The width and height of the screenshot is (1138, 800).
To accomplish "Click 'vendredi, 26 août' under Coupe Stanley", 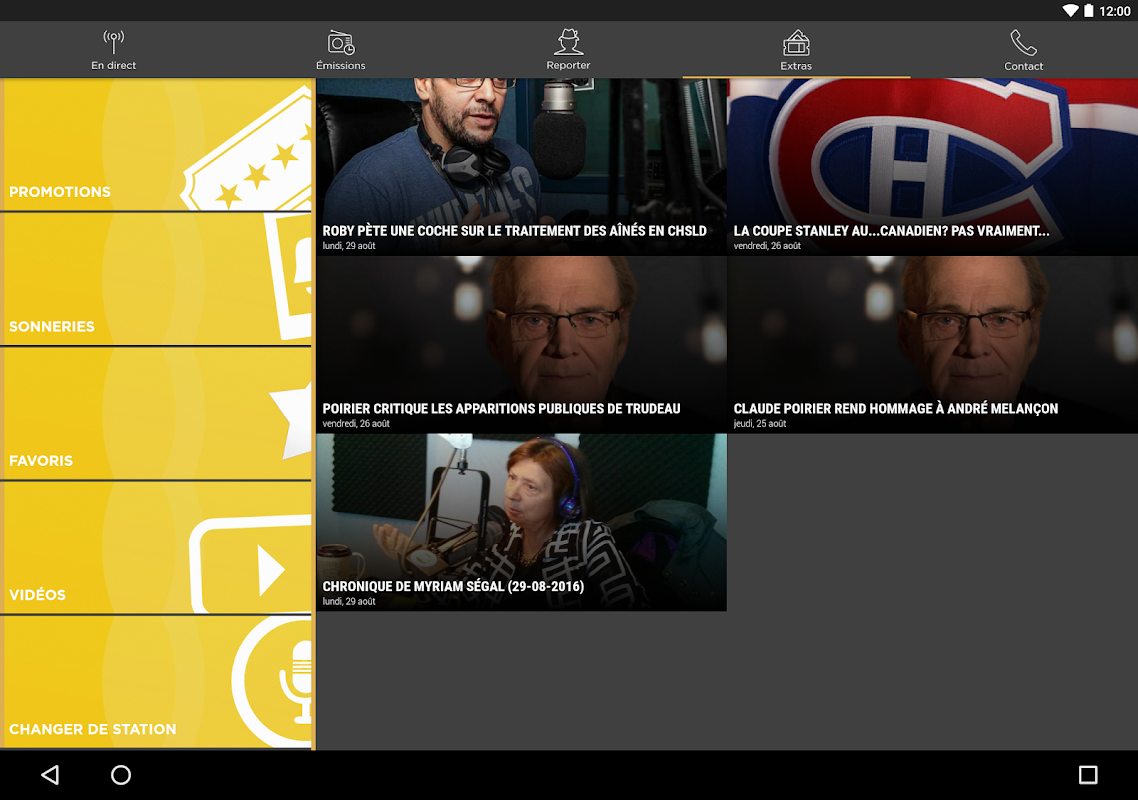I will (767, 245).
